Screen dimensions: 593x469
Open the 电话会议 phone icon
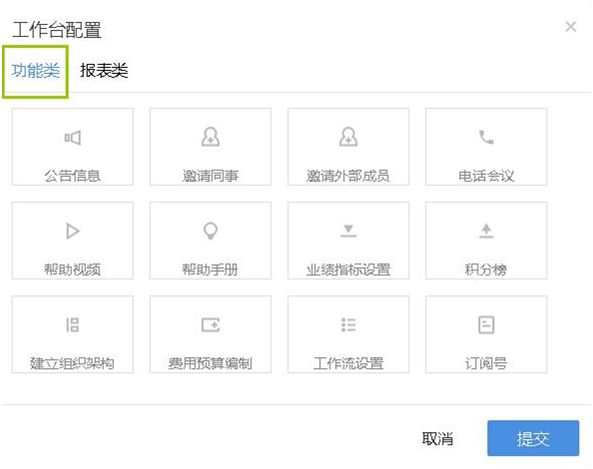pos(486,137)
